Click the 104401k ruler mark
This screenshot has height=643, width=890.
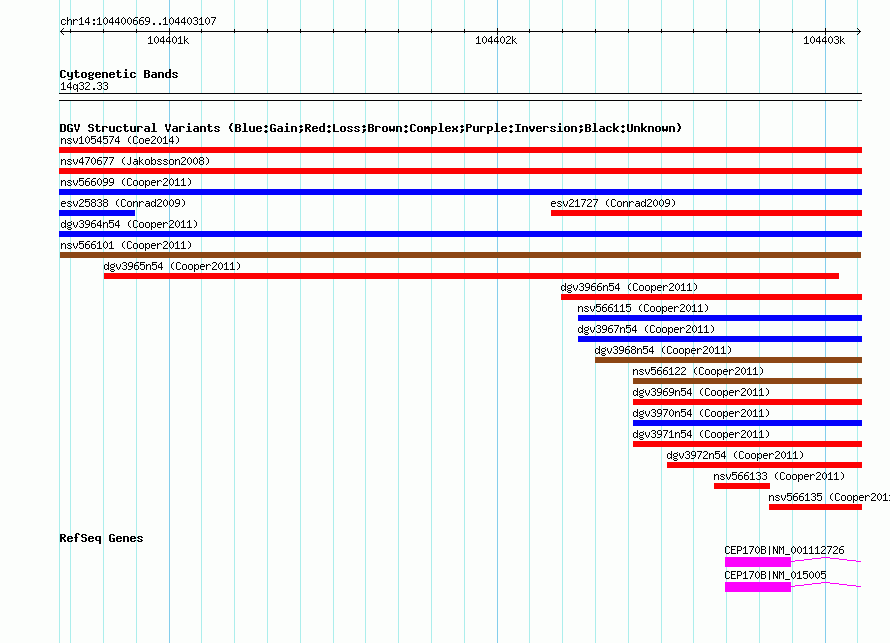(x=168, y=40)
